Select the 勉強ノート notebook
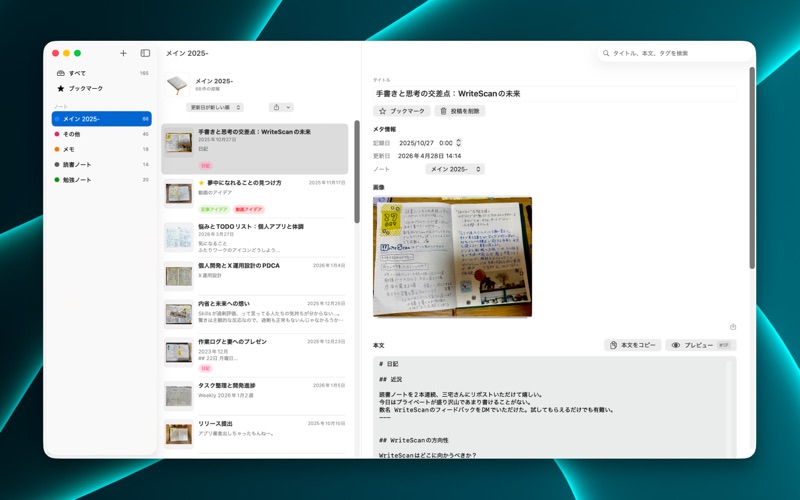 click(102, 180)
